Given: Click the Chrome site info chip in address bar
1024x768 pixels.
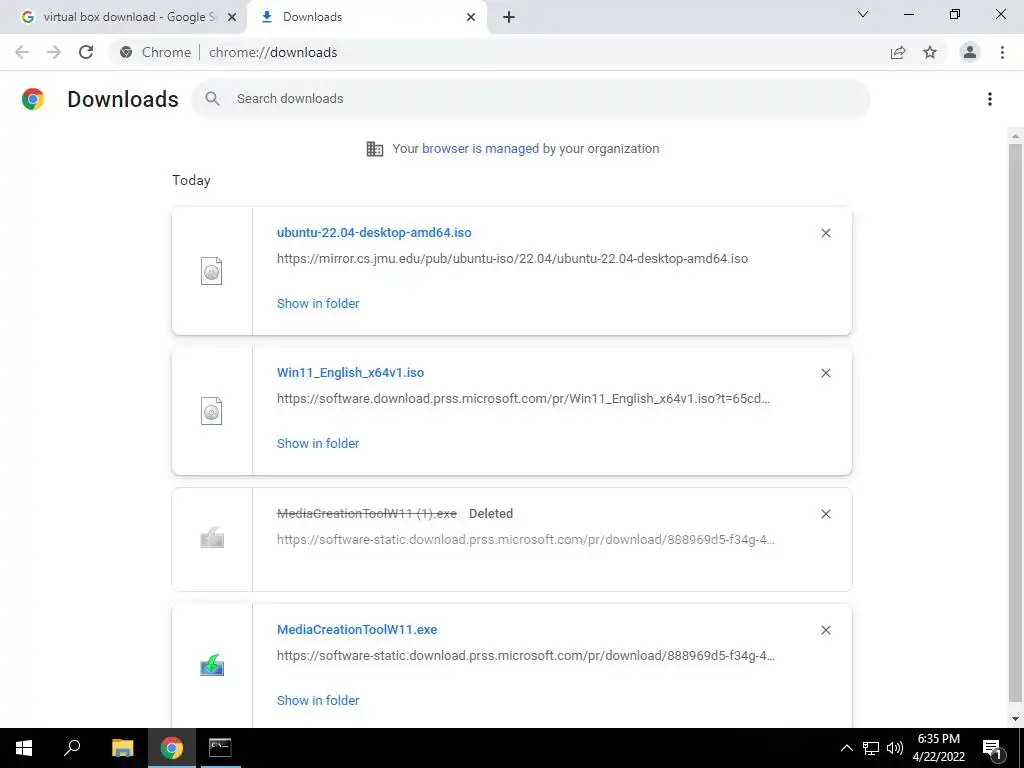Looking at the screenshot, I should [155, 52].
